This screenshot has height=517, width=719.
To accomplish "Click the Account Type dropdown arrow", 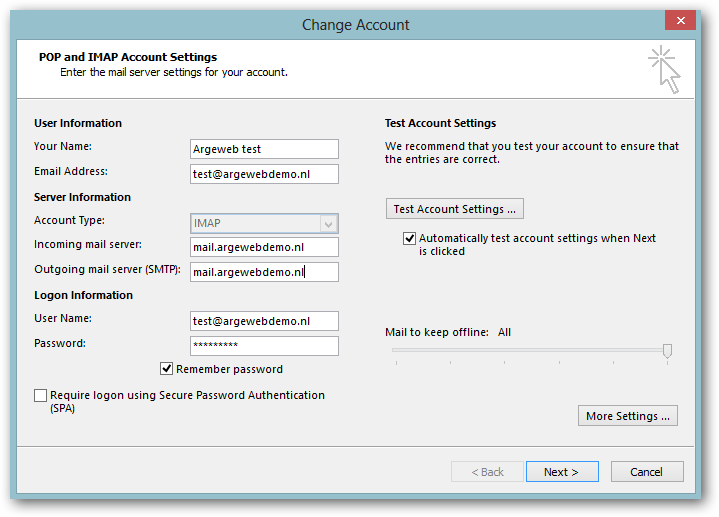I will [328, 224].
